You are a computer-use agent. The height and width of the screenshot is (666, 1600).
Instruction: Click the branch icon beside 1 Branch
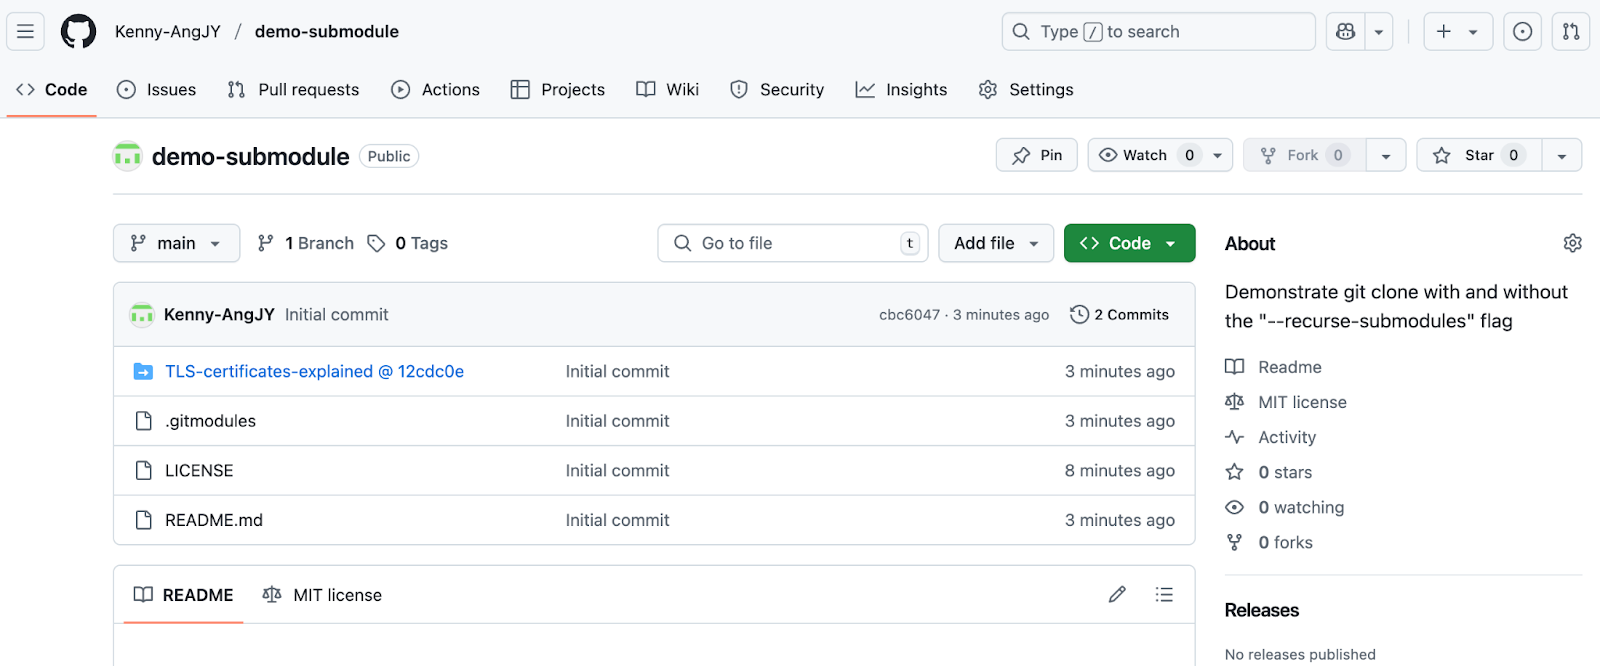265,243
